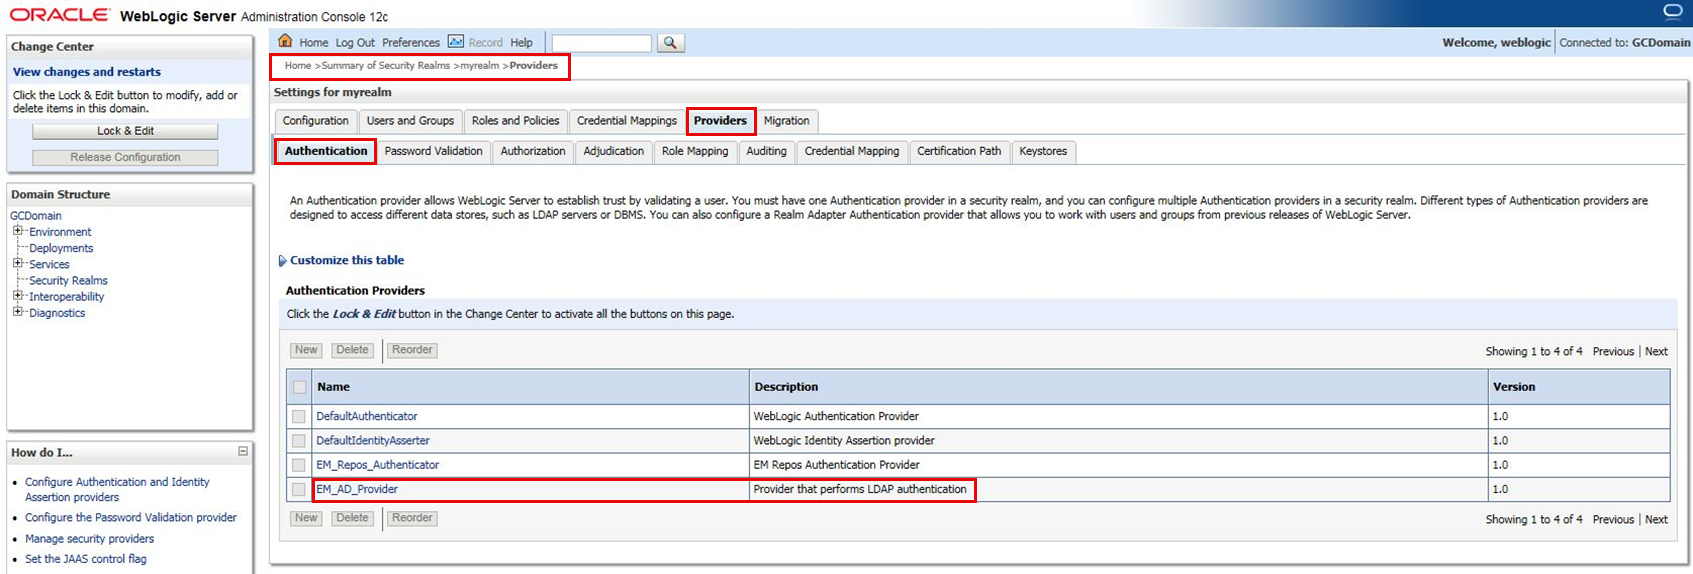Open Manage security providers help link
This screenshot has height=574, width=1693.
pos(89,539)
